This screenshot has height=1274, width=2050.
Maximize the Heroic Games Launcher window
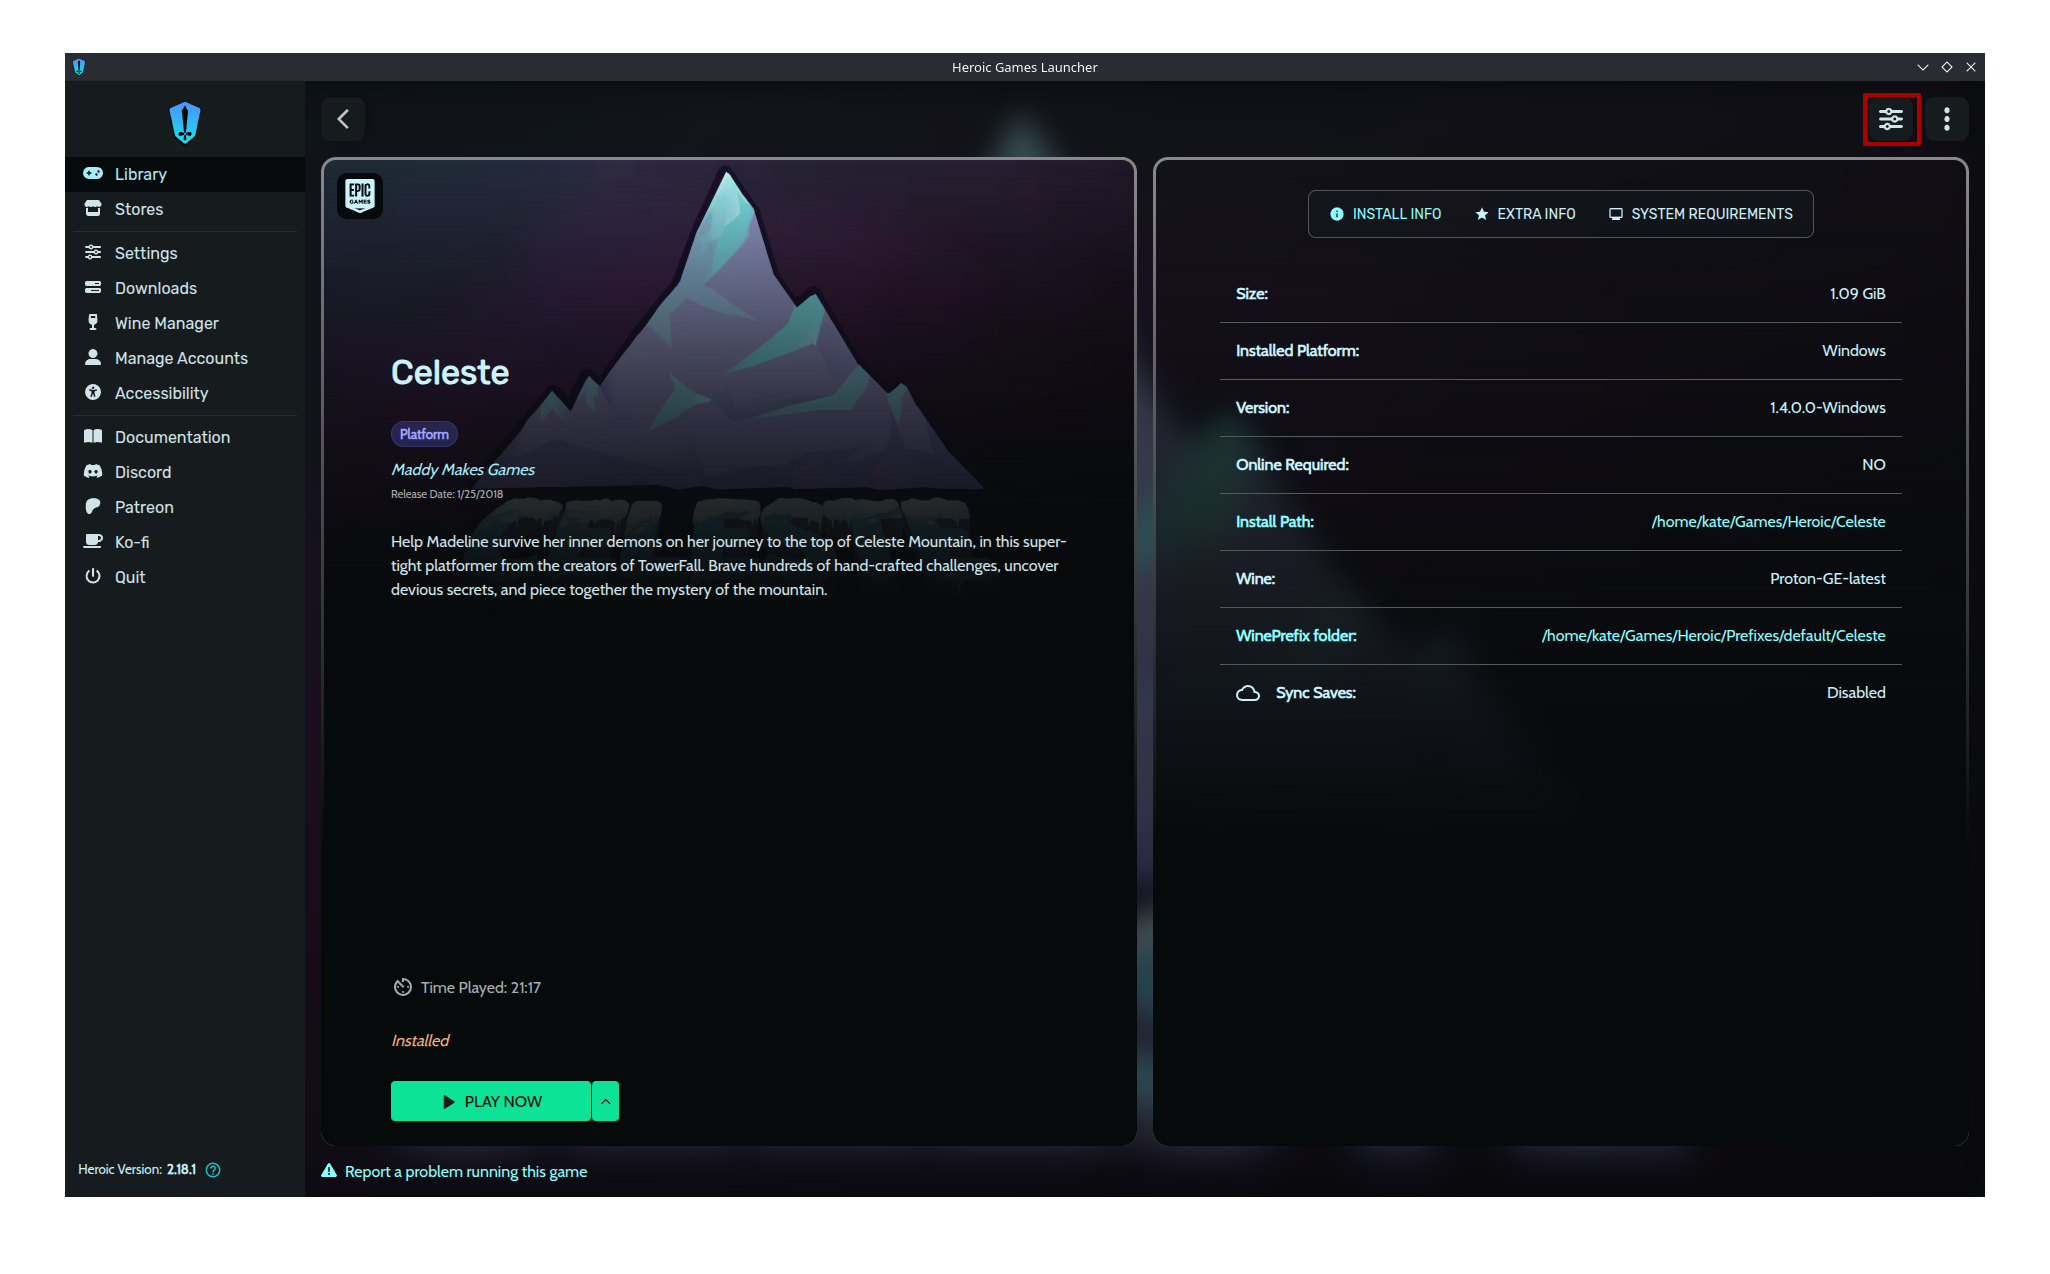tap(1946, 67)
